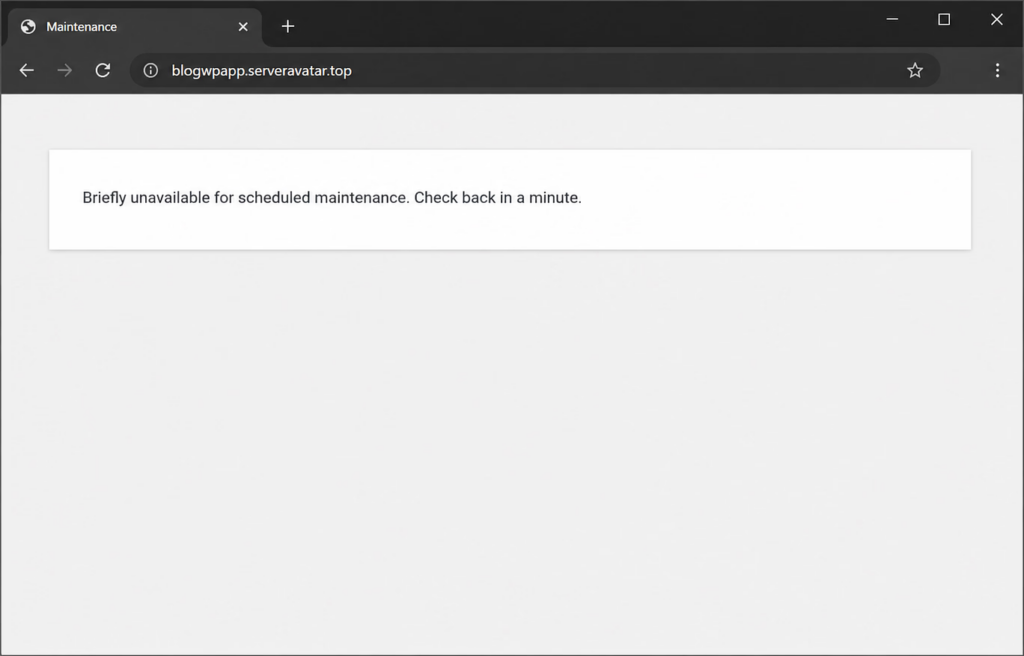Viewport: 1024px width, 656px height.
Task: Close the Maintenance tab
Action: (243, 27)
